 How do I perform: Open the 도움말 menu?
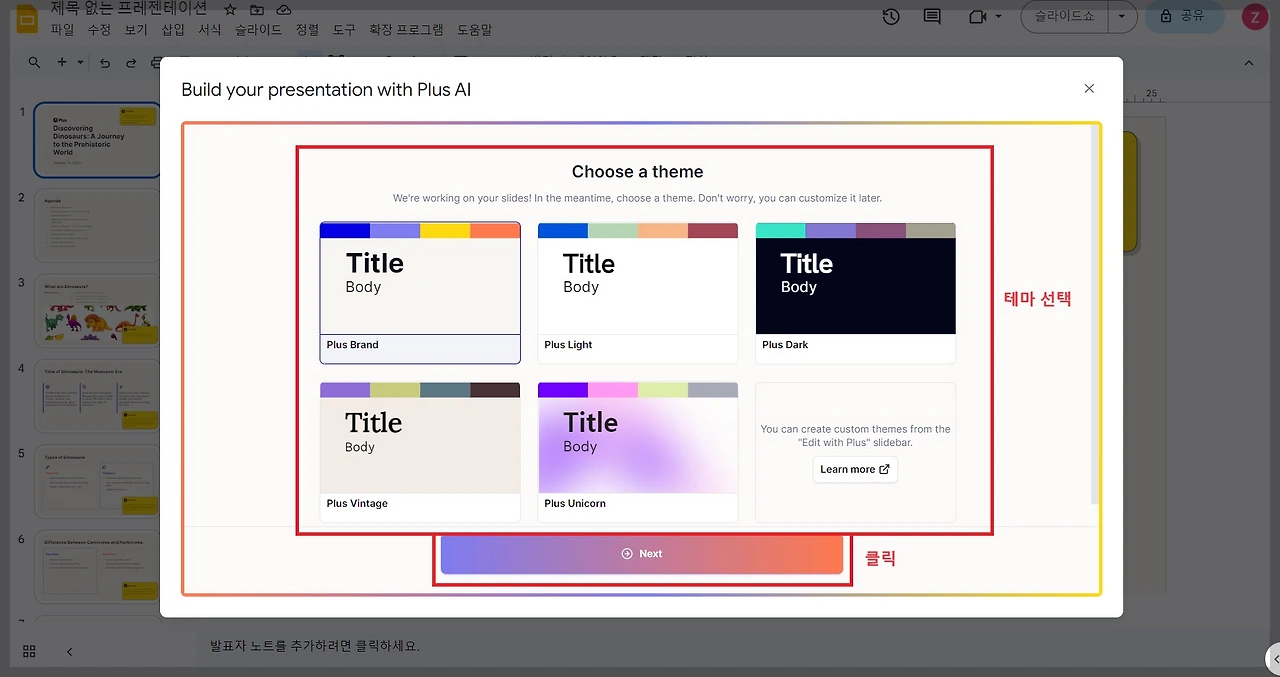(474, 30)
